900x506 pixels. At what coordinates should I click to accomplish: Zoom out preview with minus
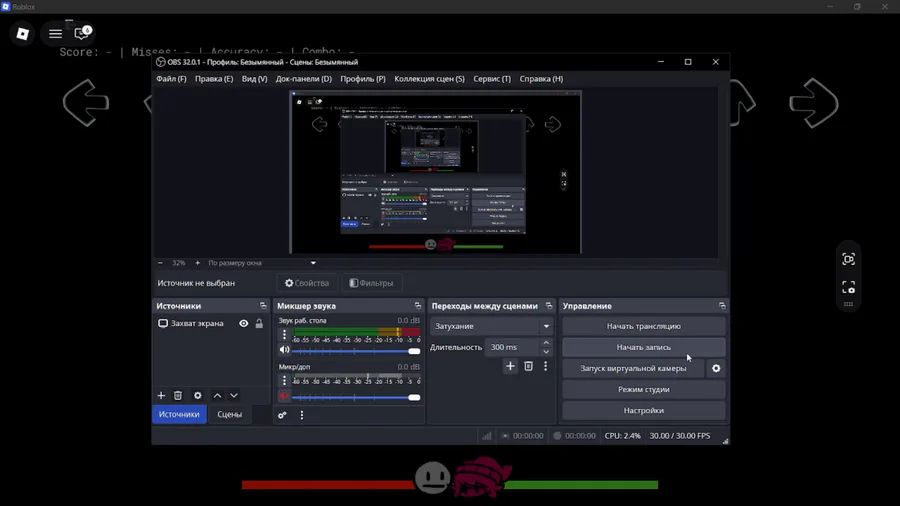click(x=160, y=263)
